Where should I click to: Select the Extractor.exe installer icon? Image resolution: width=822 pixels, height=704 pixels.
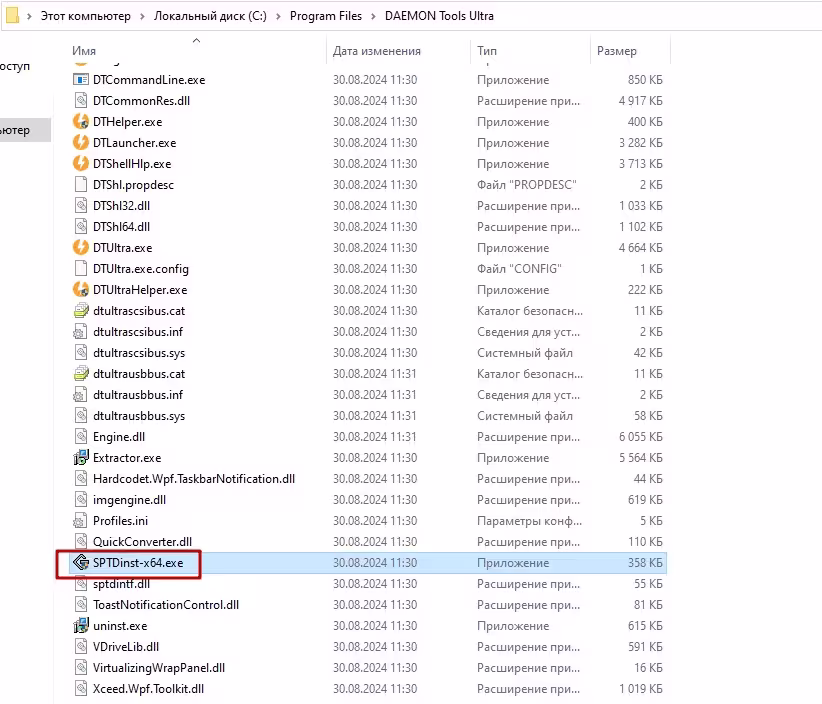pyautogui.click(x=82, y=458)
